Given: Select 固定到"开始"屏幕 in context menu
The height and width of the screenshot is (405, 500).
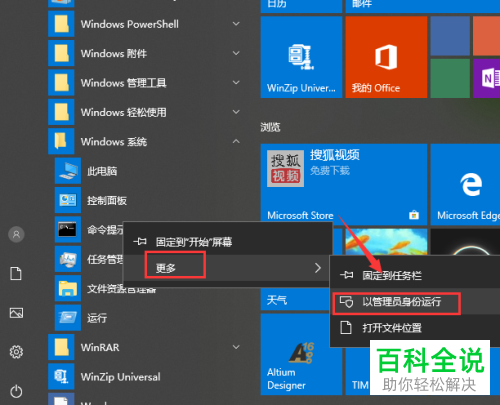Looking at the screenshot, I should (228, 242).
